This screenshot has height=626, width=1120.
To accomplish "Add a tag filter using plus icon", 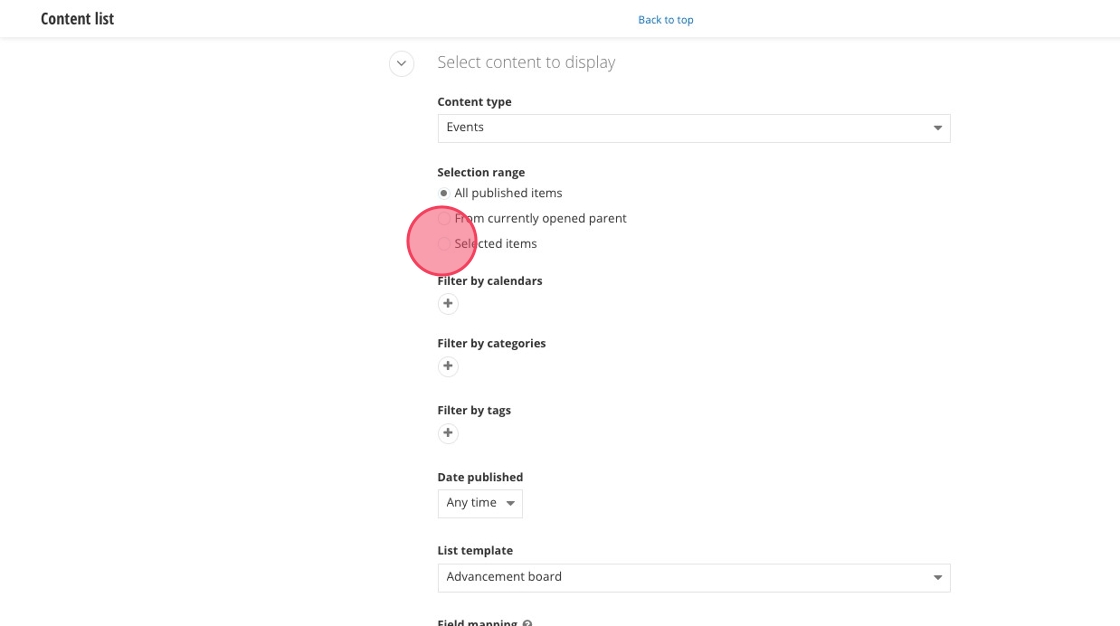I will (x=448, y=433).
